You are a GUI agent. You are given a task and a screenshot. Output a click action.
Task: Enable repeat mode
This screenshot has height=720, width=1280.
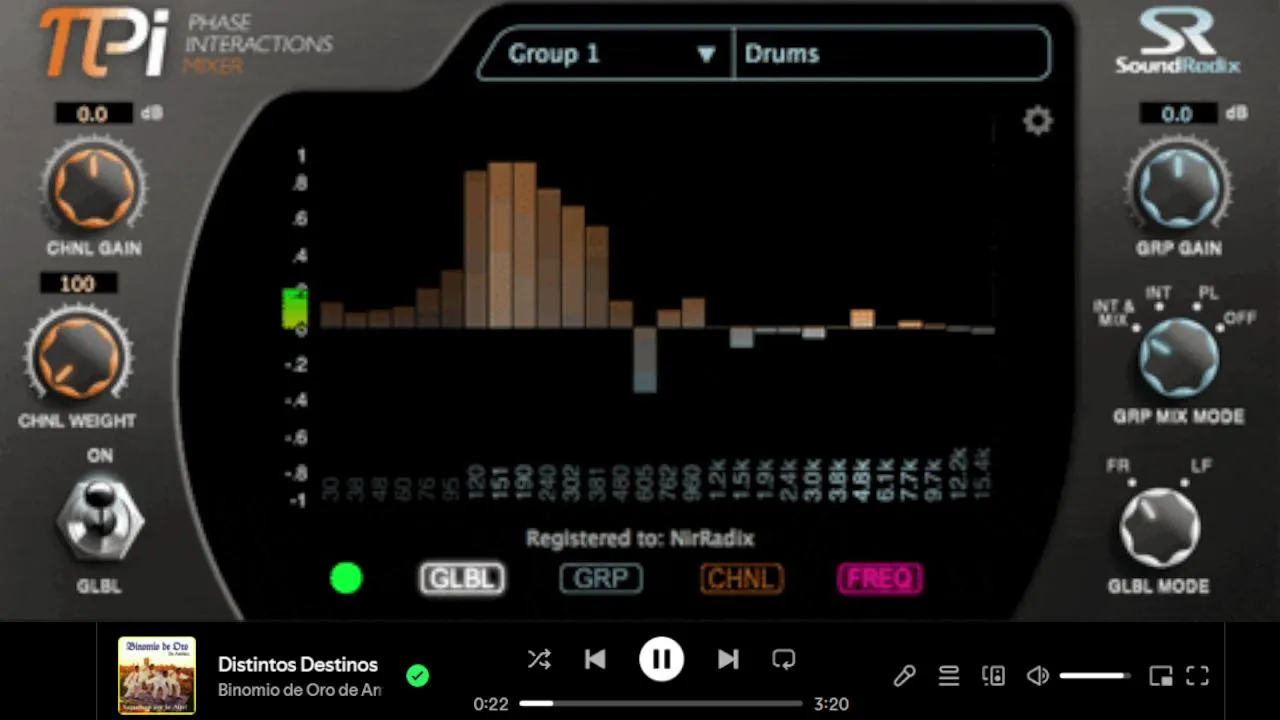(x=784, y=659)
